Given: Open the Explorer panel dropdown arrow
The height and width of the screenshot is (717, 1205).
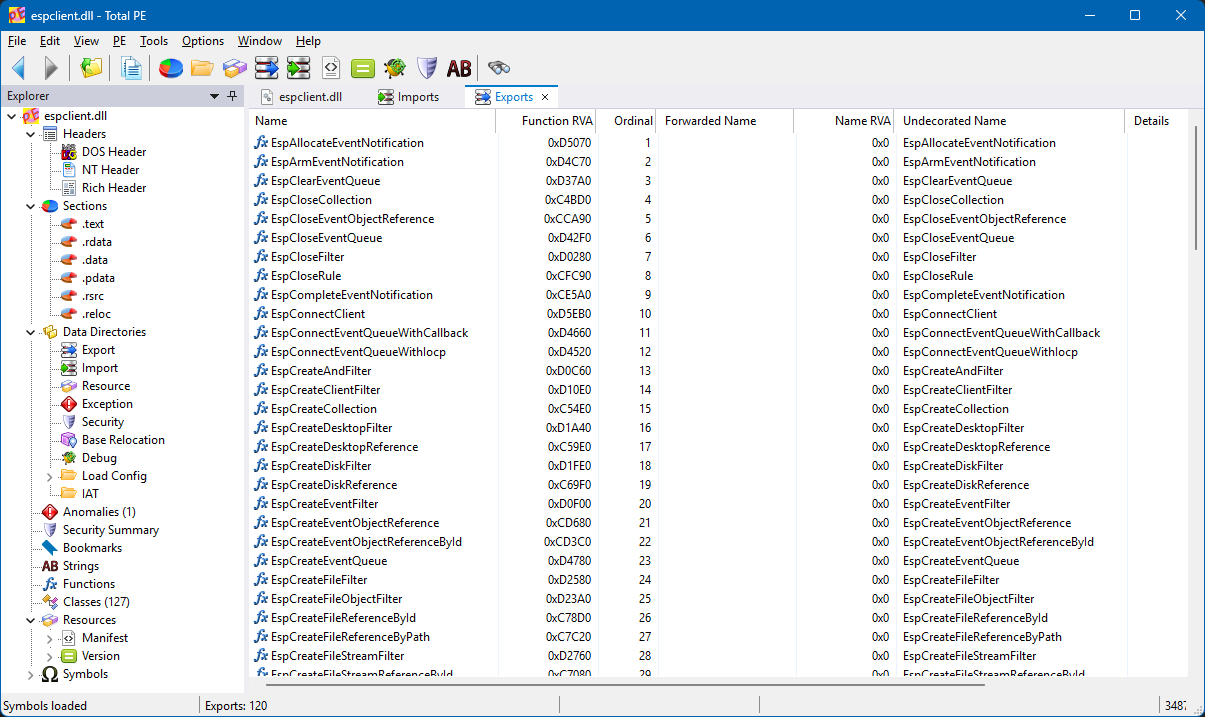Looking at the screenshot, I should 214,96.
